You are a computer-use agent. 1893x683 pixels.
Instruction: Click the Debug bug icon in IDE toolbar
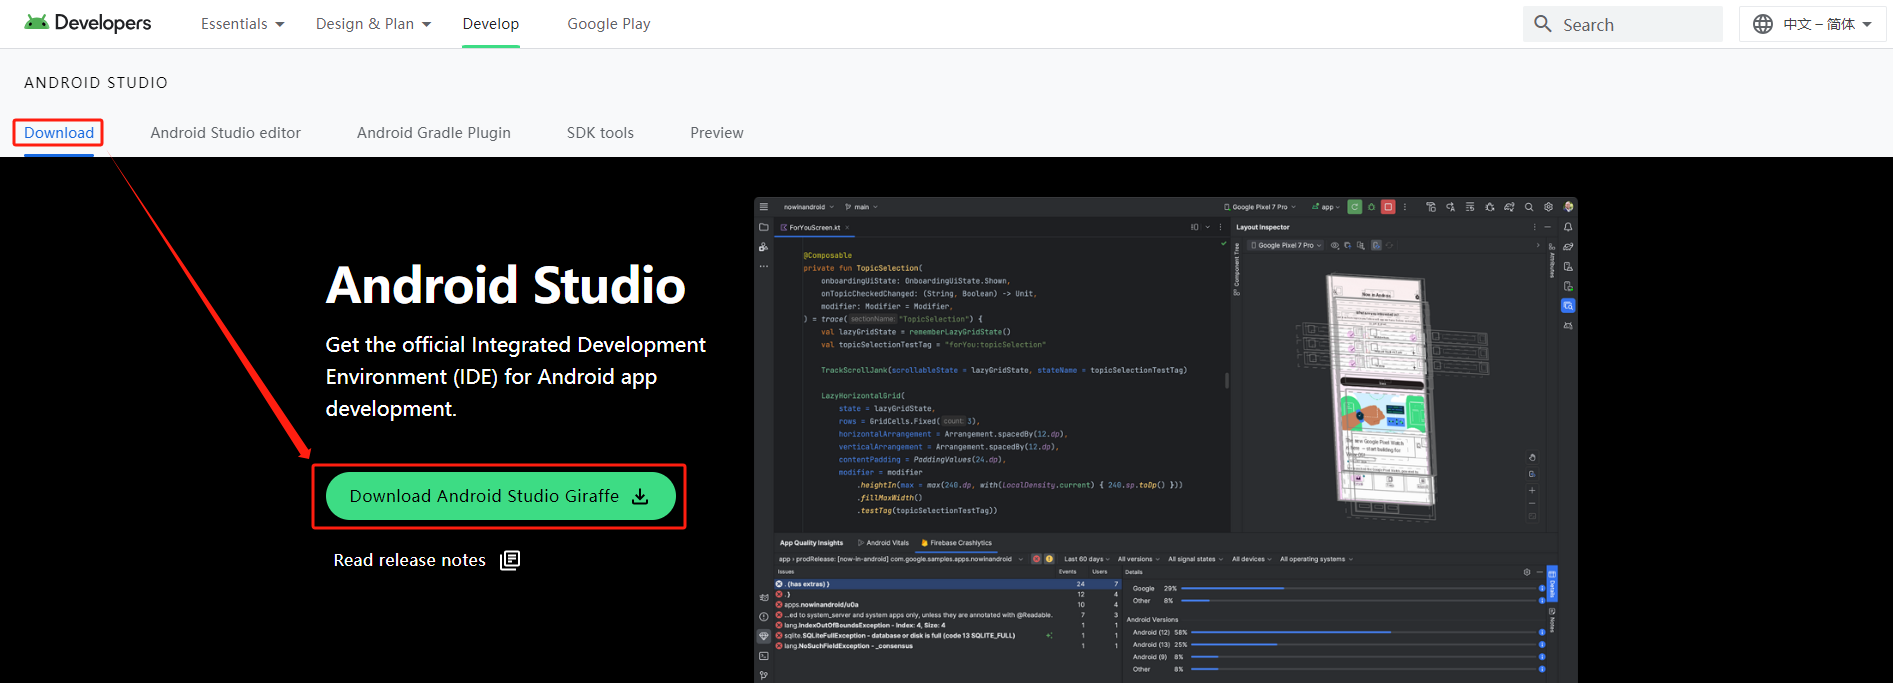(1371, 207)
